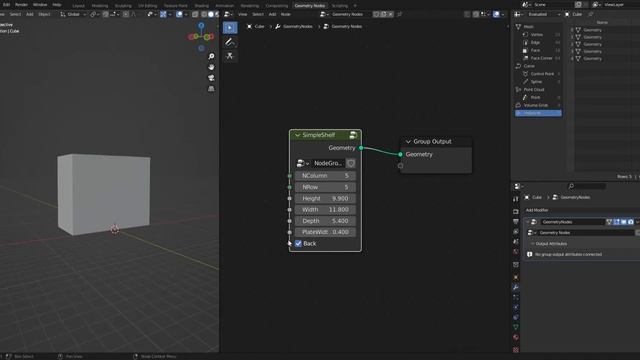Switch to the UV Editing workspace tab
640x360 pixels.
[x=147, y=6]
